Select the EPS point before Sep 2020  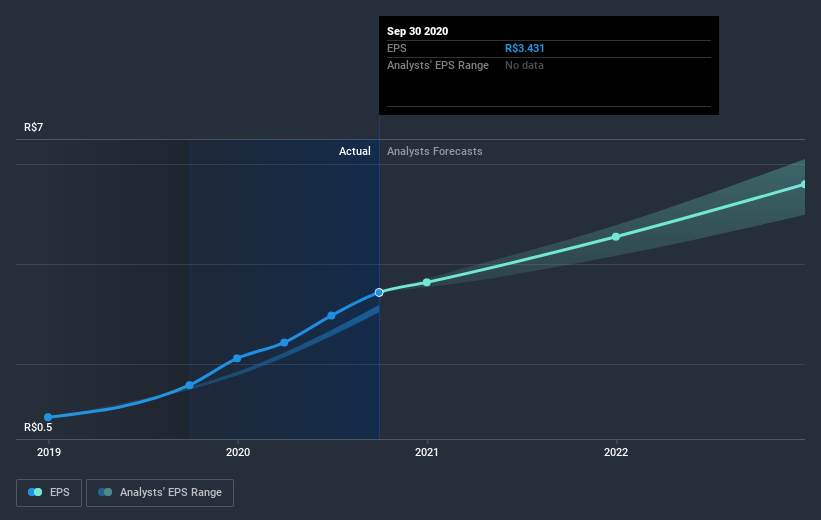(x=331, y=315)
